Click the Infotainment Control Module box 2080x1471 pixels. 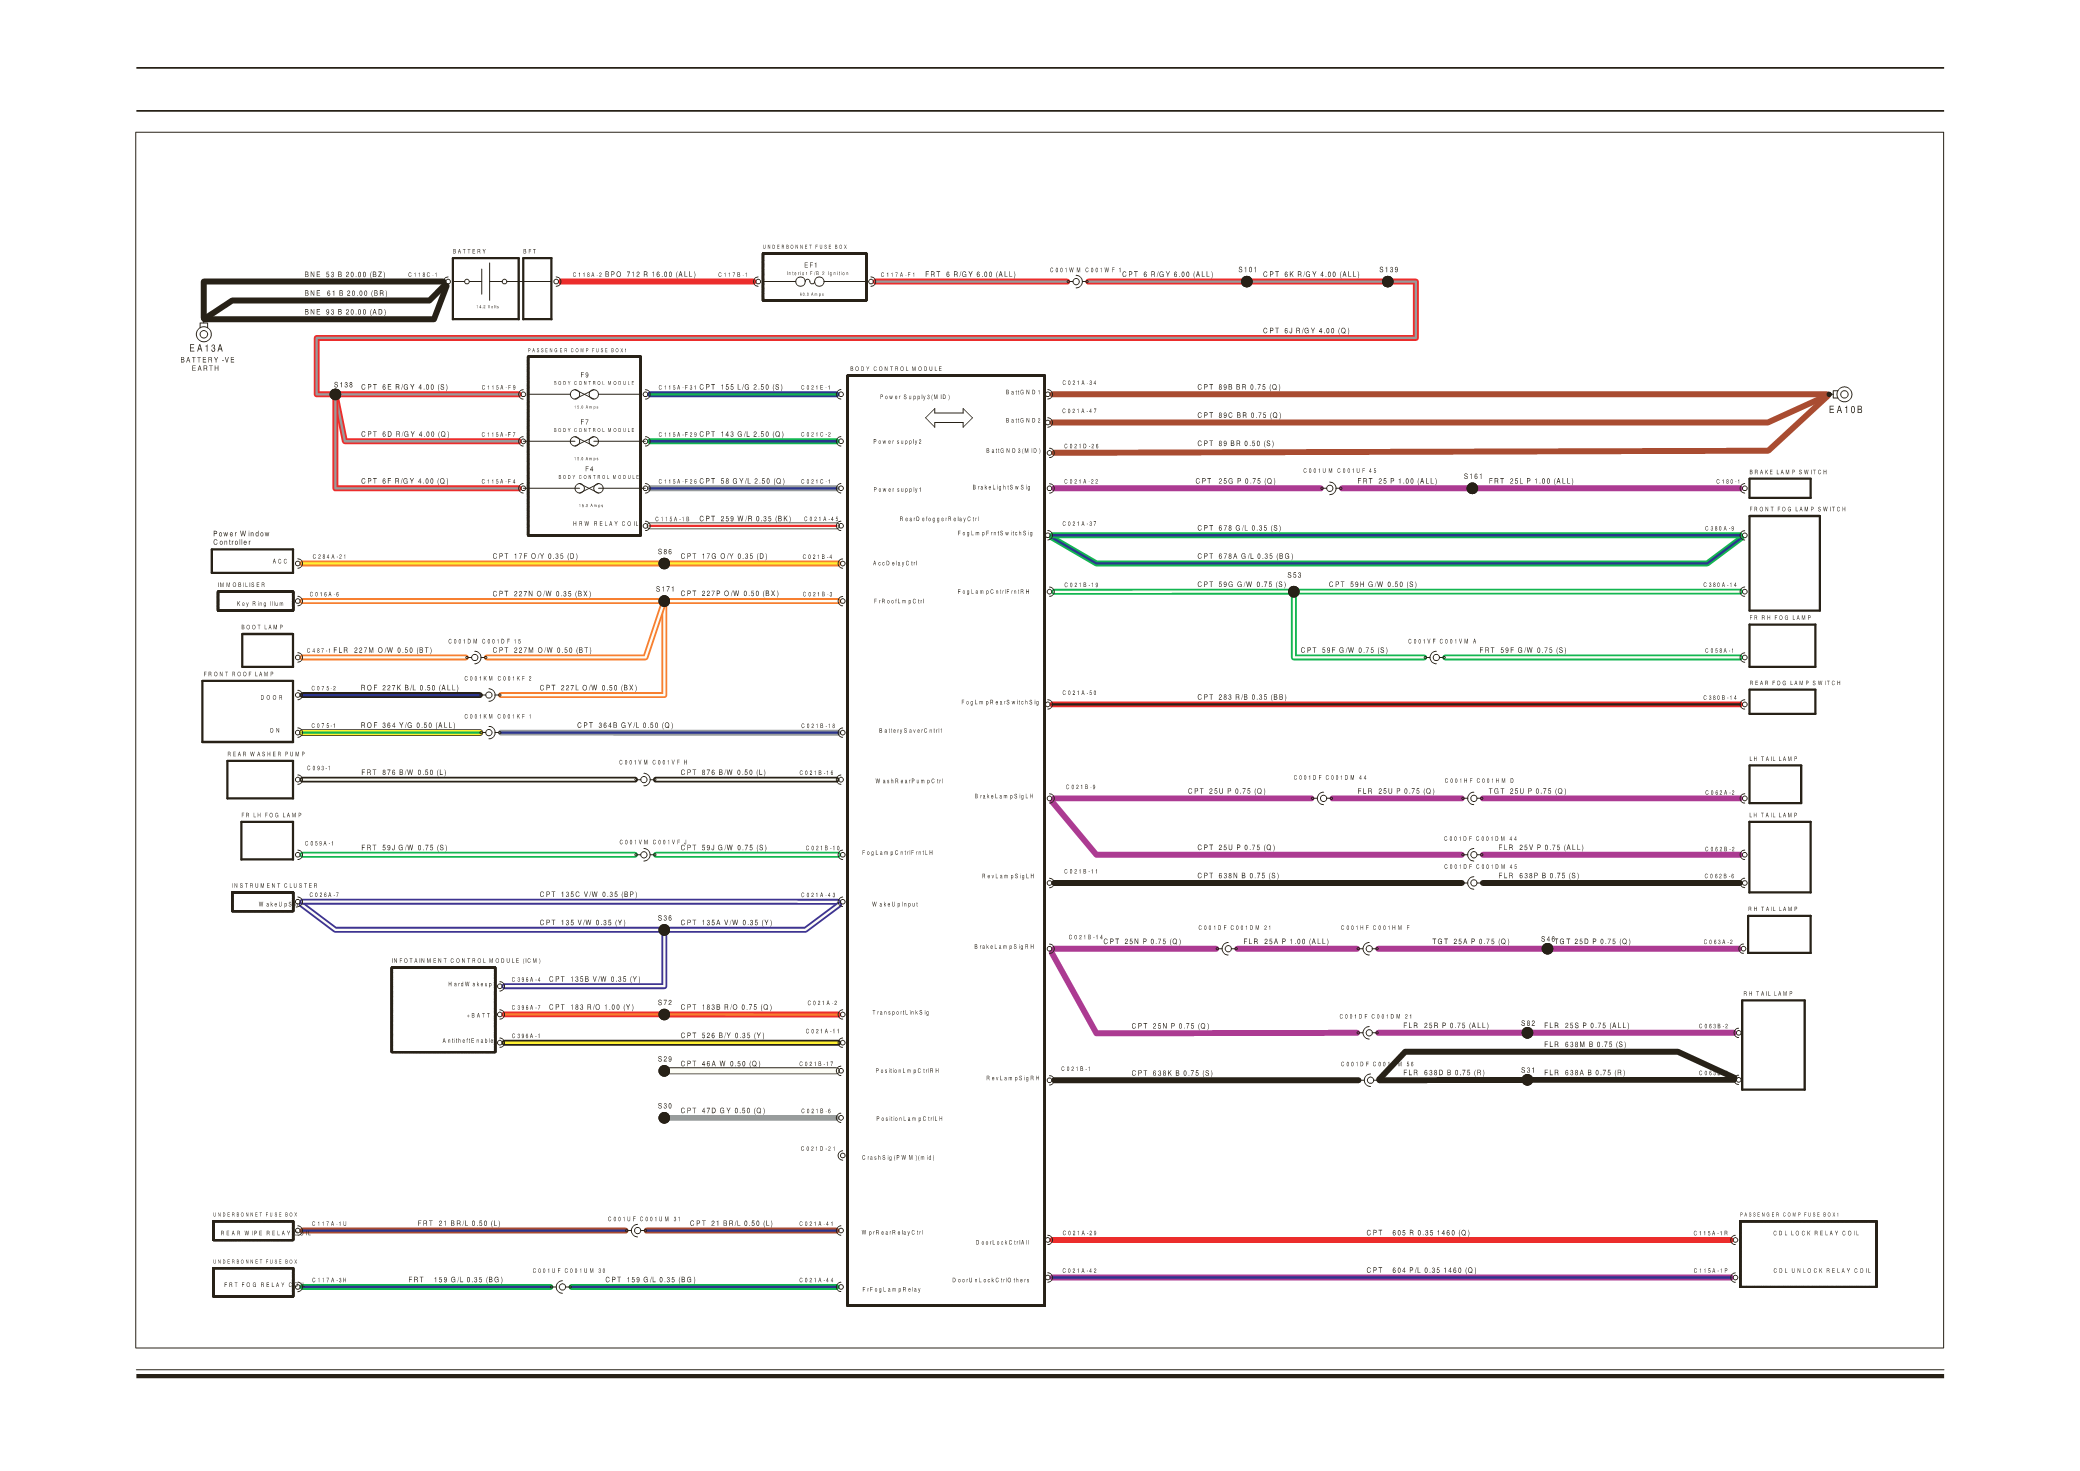pyautogui.click(x=443, y=1009)
